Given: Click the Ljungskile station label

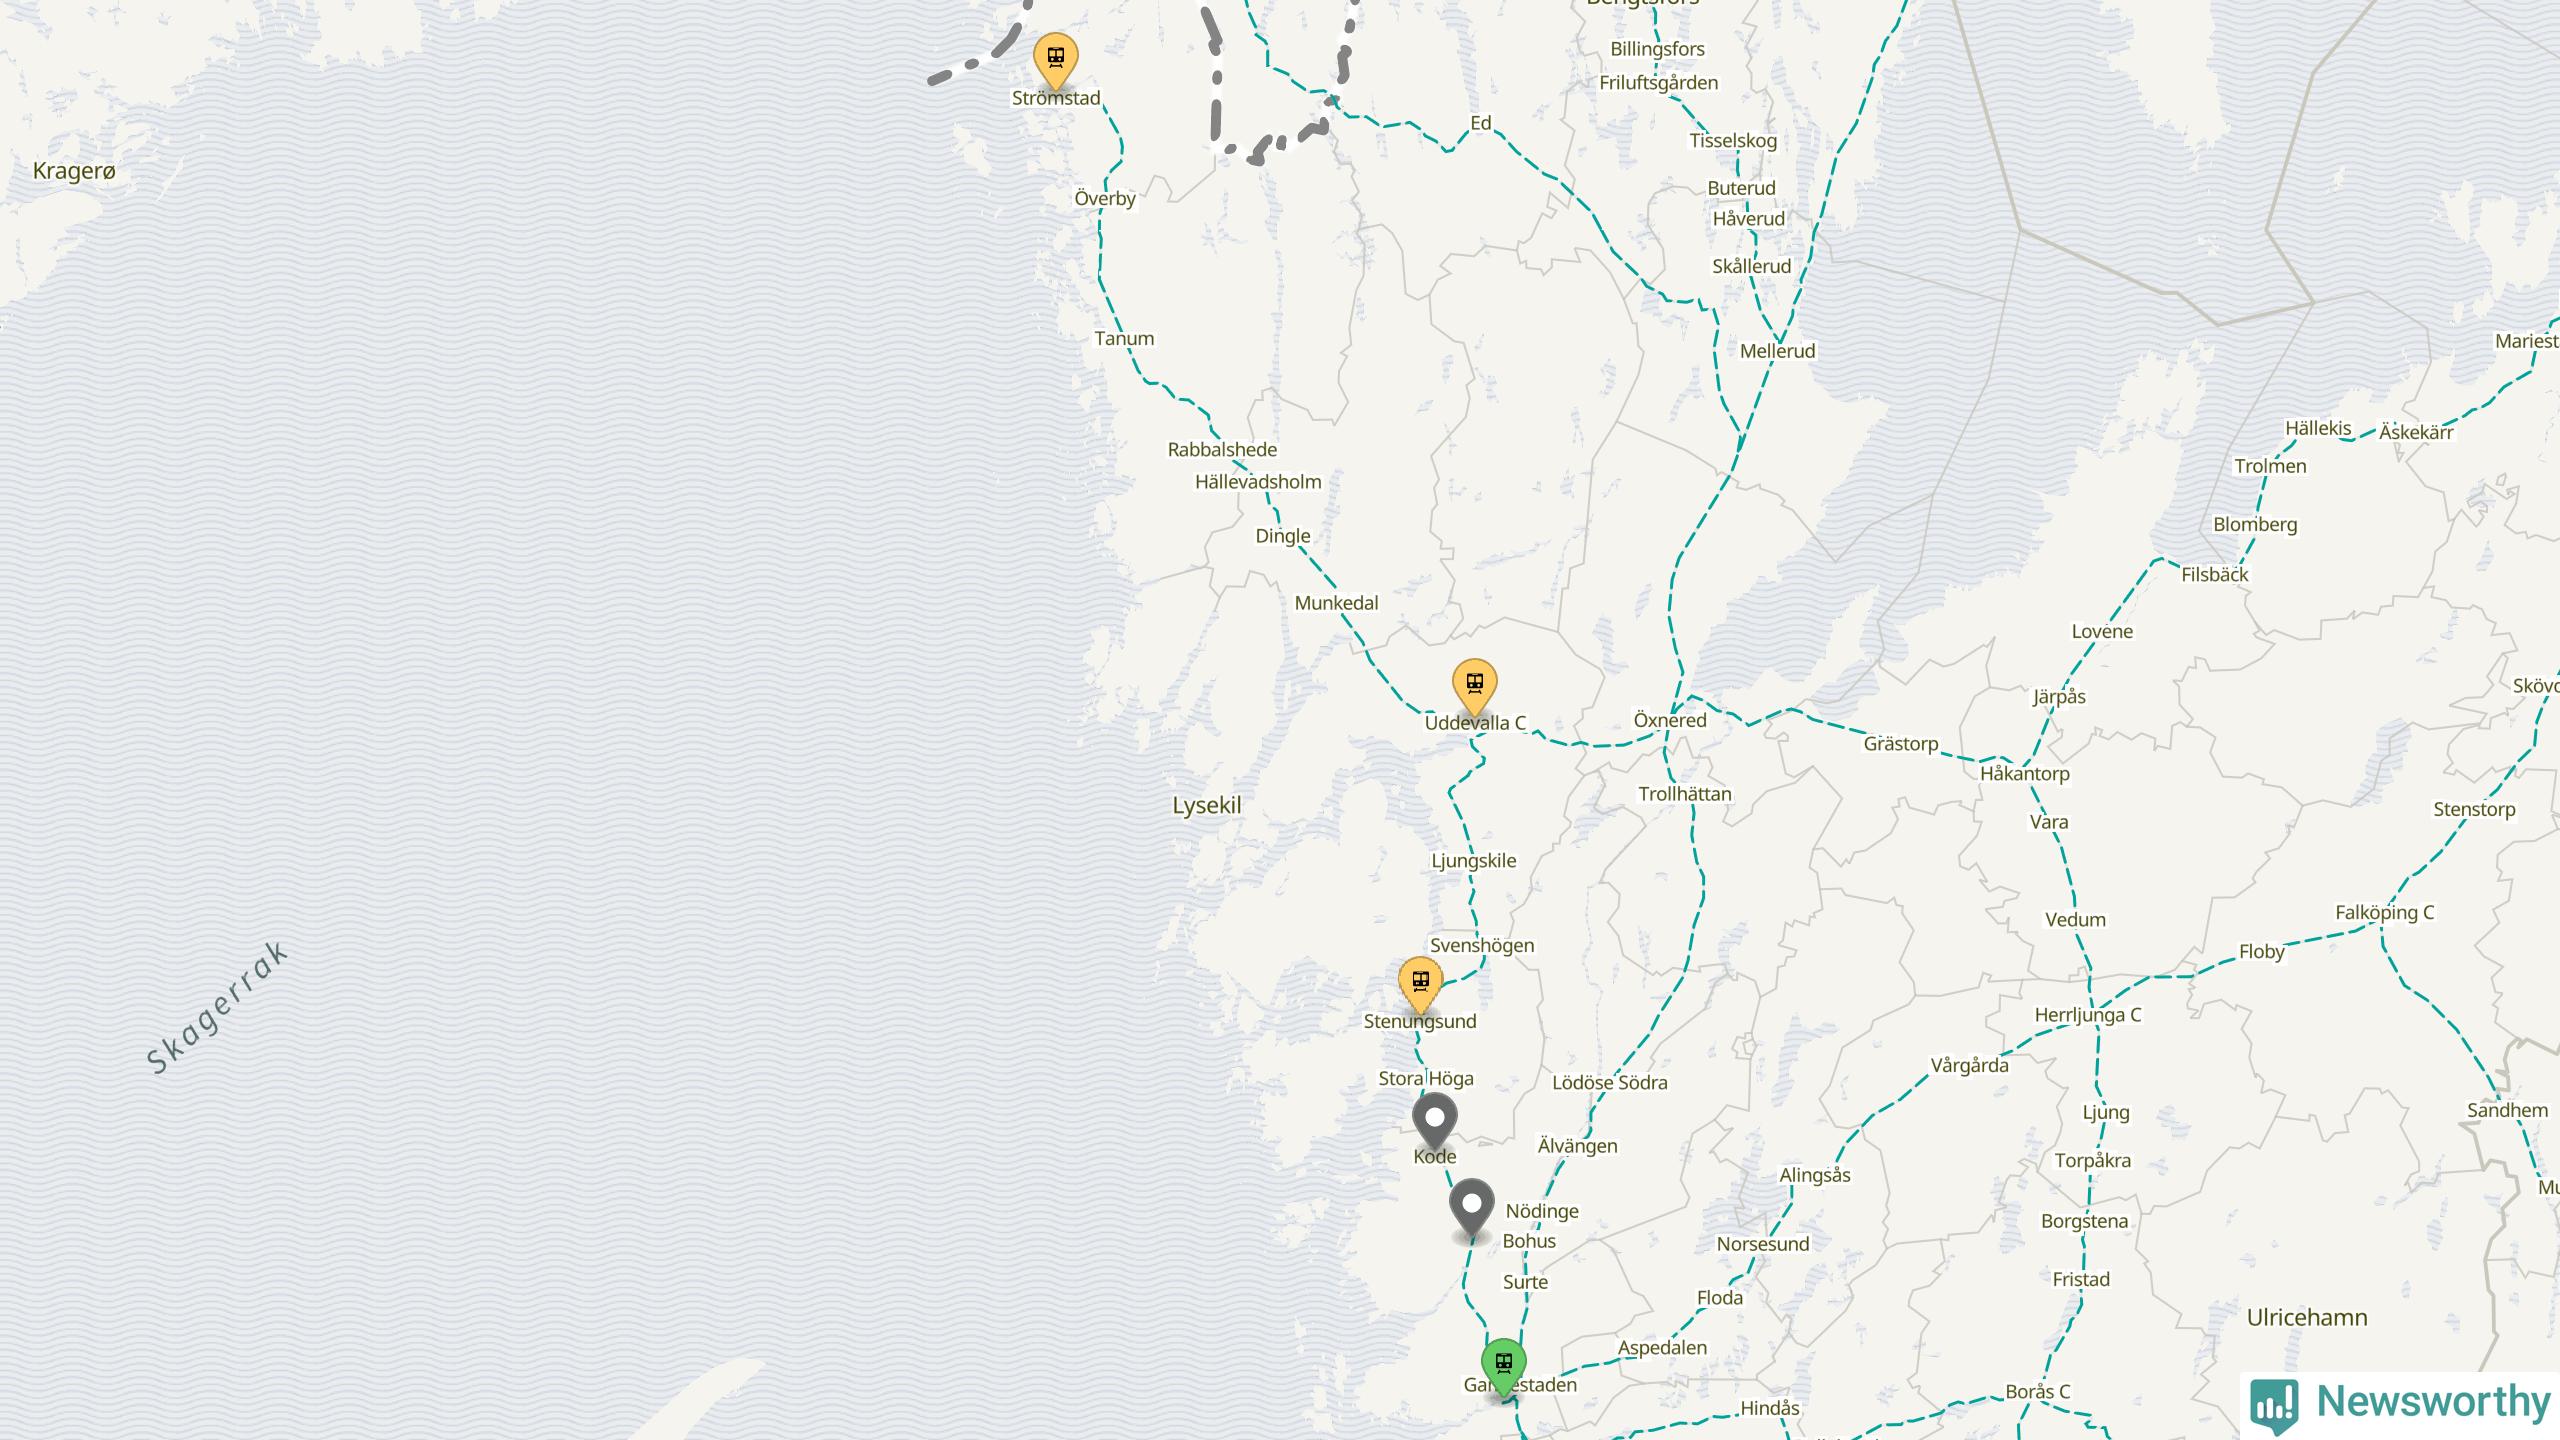Looking at the screenshot, I should [1474, 861].
